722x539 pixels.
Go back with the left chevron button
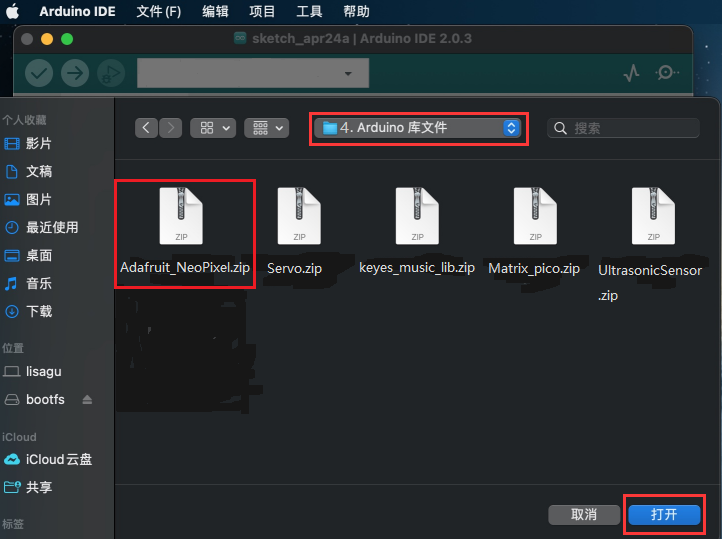click(x=146, y=128)
